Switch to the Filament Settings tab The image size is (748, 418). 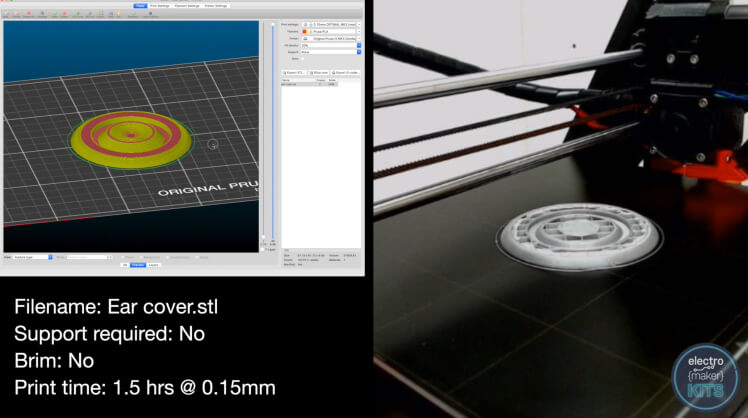tap(187, 6)
